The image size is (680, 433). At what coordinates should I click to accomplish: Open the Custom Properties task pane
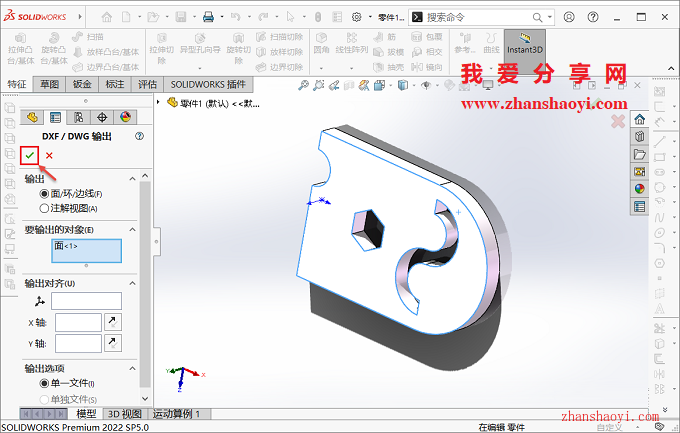click(x=640, y=207)
